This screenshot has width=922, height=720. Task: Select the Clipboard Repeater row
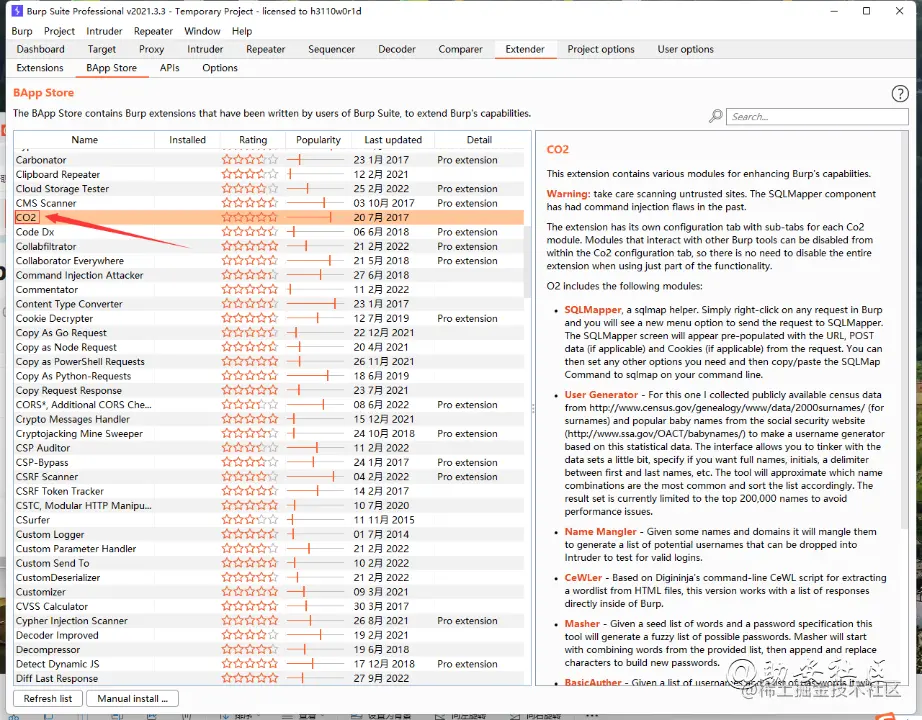click(269, 175)
